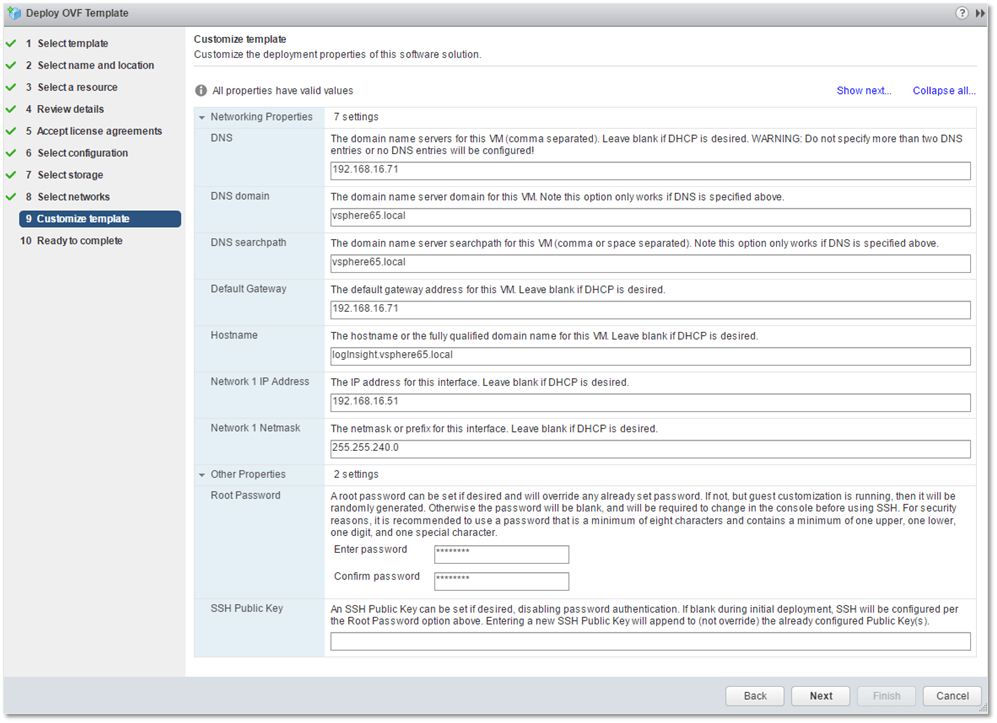
Task: Collapse the Other Properties section
Action: pyautogui.click(x=202, y=475)
